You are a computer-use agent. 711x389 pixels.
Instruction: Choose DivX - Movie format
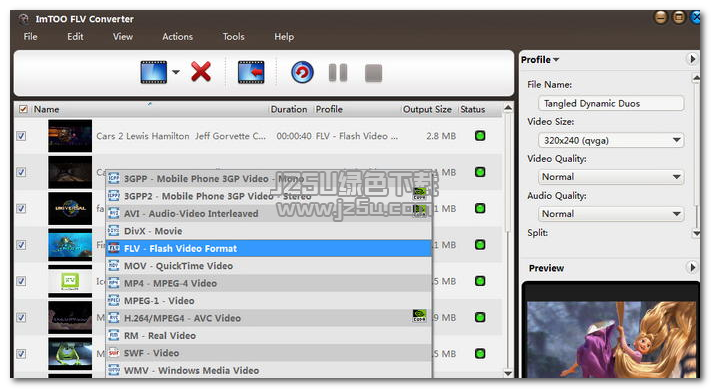pyautogui.click(x=269, y=231)
